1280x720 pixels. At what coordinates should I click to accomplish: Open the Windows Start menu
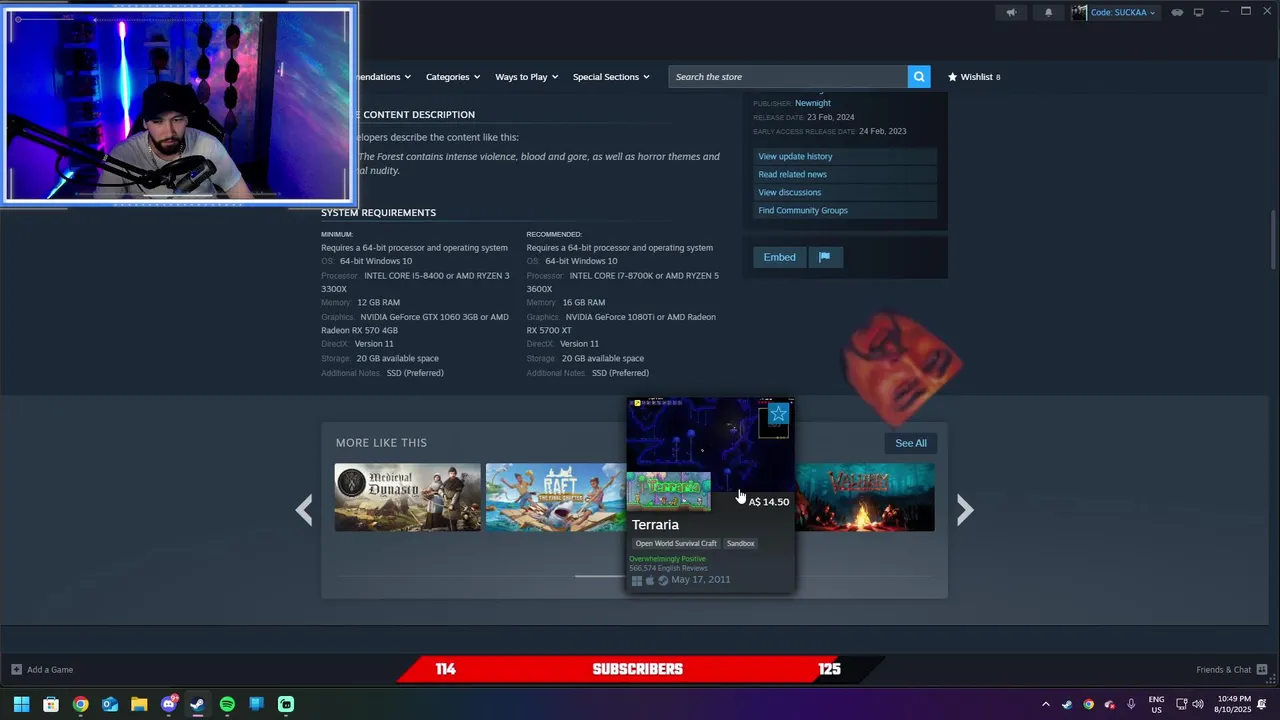(21, 704)
